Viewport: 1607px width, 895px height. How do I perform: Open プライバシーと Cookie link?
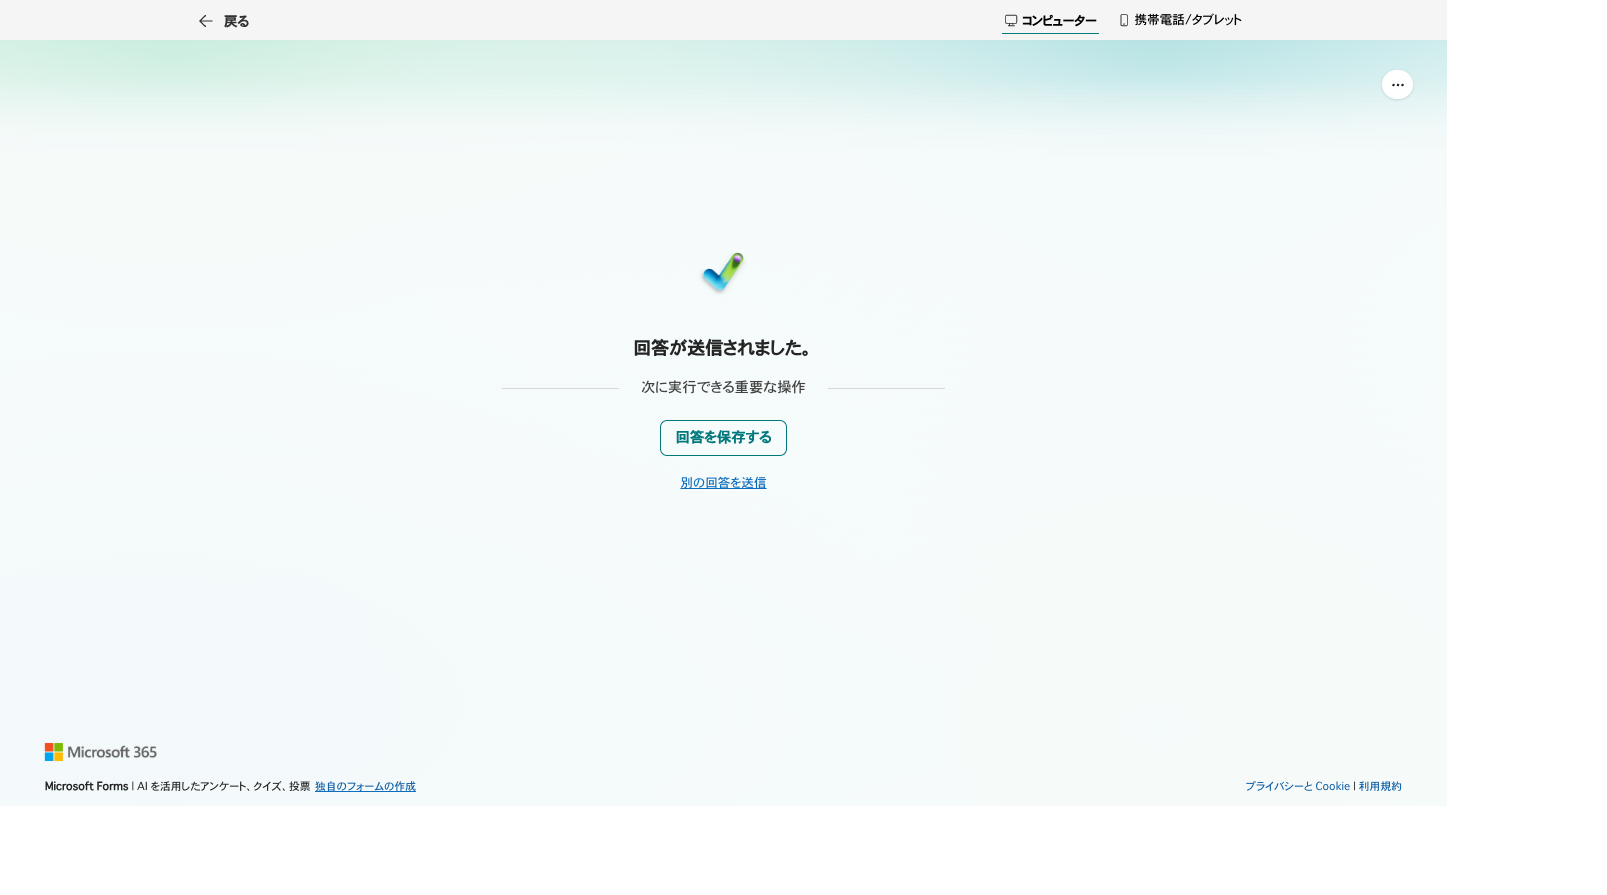1297,787
